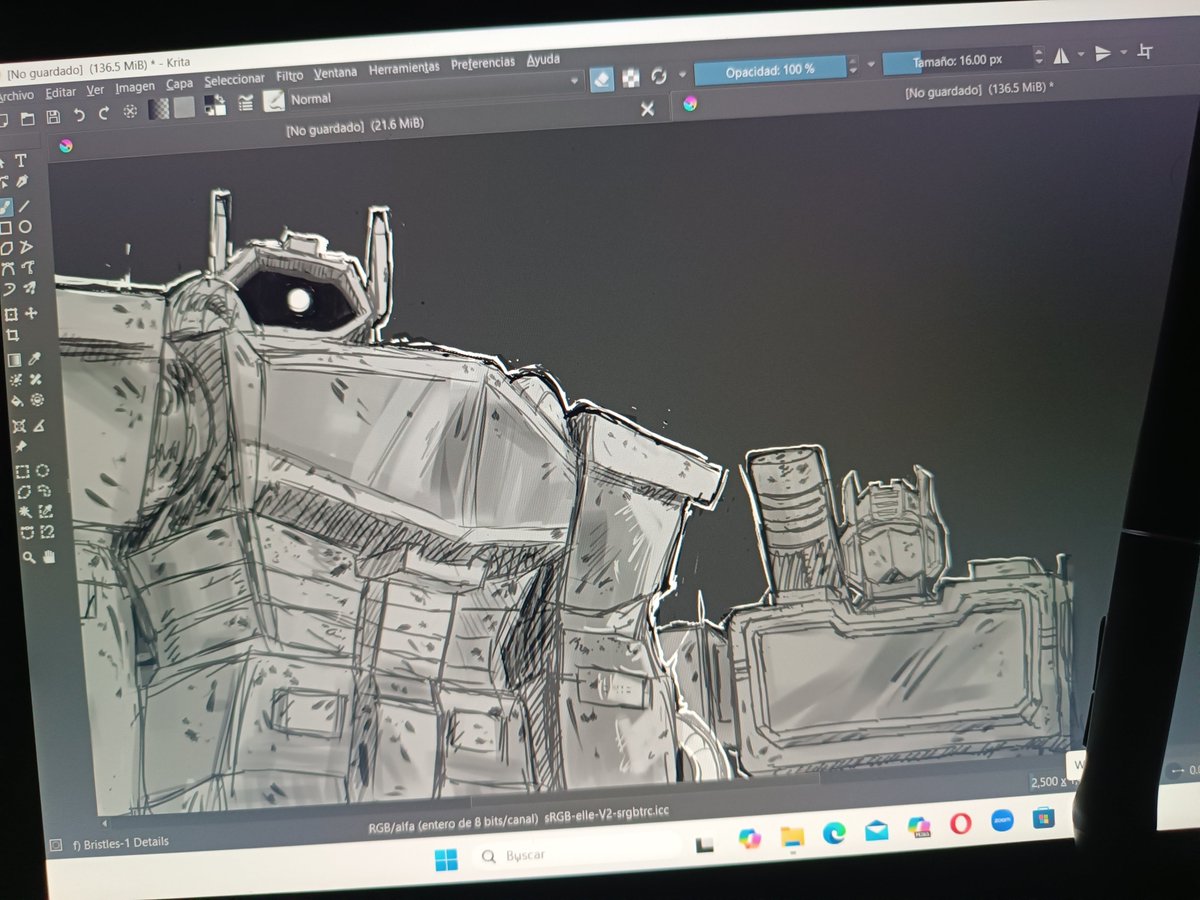Screen dimensions: 1200x900
Task: Select the Colorize Mask tool
Action: 16,380
